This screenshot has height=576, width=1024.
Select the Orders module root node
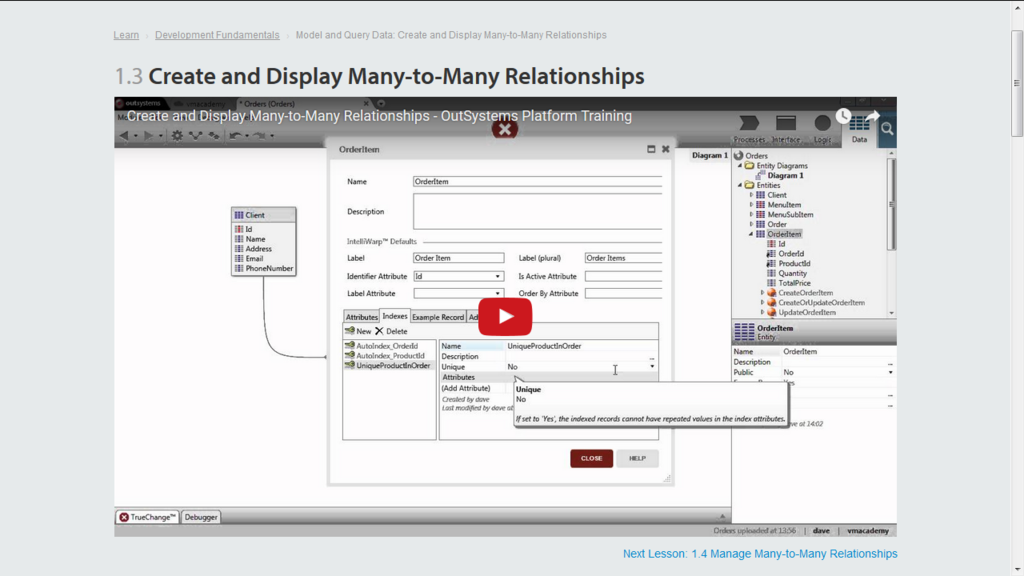pyautogui.click(x=756, y=155)
